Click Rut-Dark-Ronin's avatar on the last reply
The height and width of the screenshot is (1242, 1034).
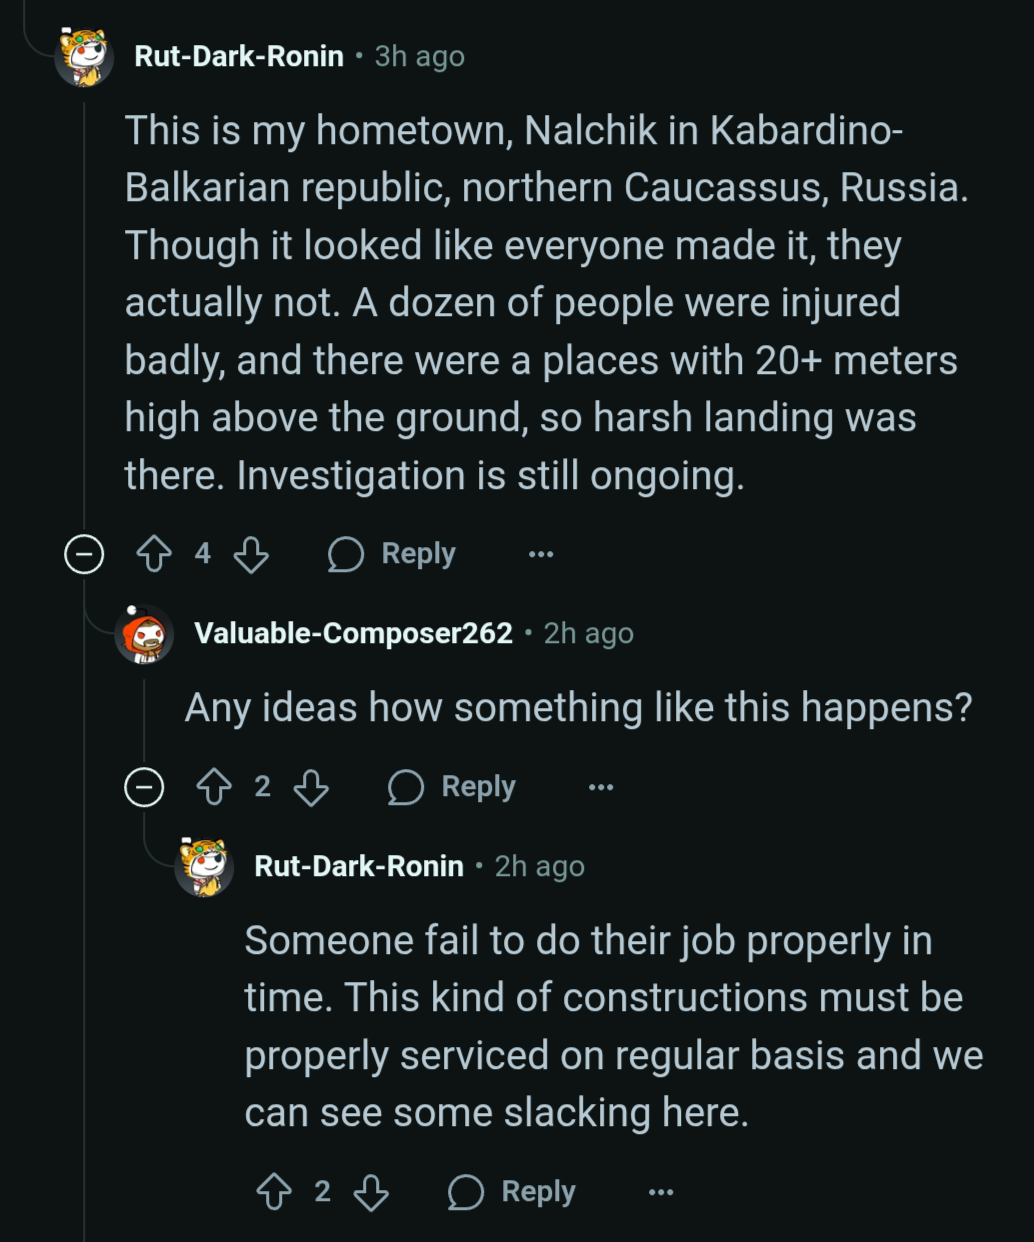tap(204, 866)
